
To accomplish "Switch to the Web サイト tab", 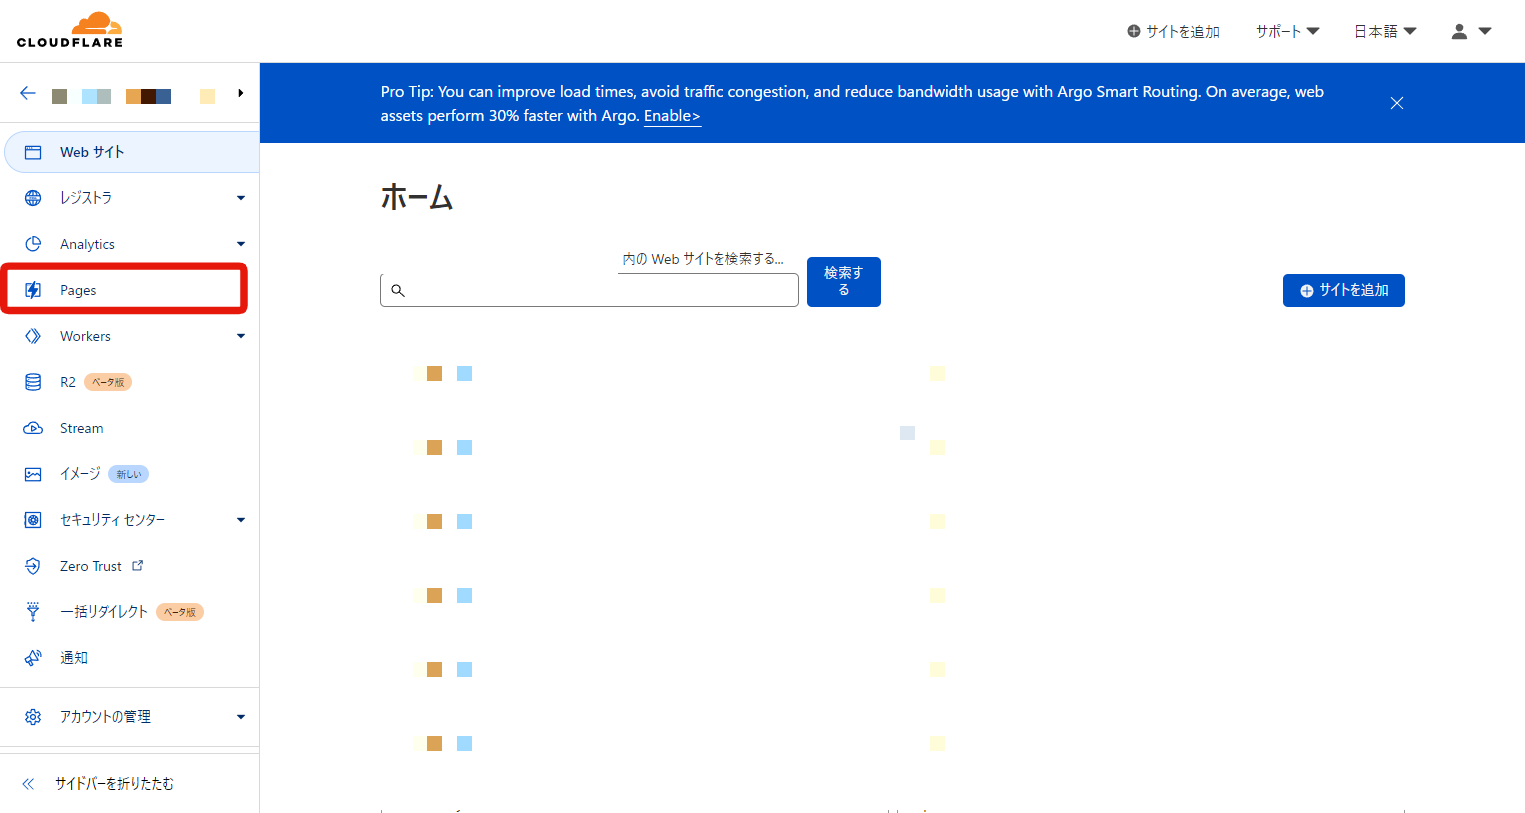I will (92, 151).
